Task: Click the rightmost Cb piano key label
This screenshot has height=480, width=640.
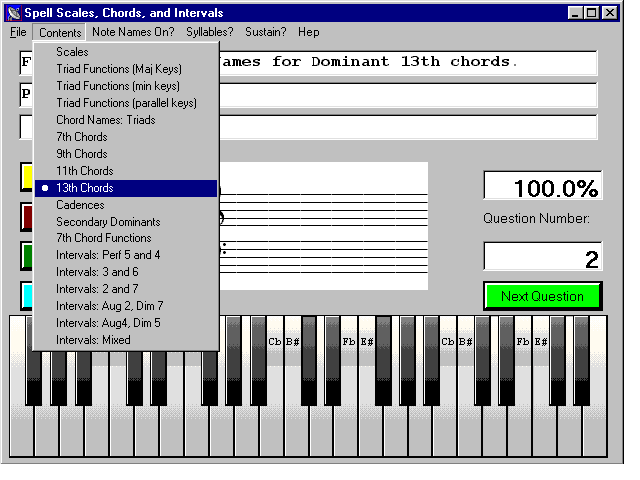Action: 448,342
